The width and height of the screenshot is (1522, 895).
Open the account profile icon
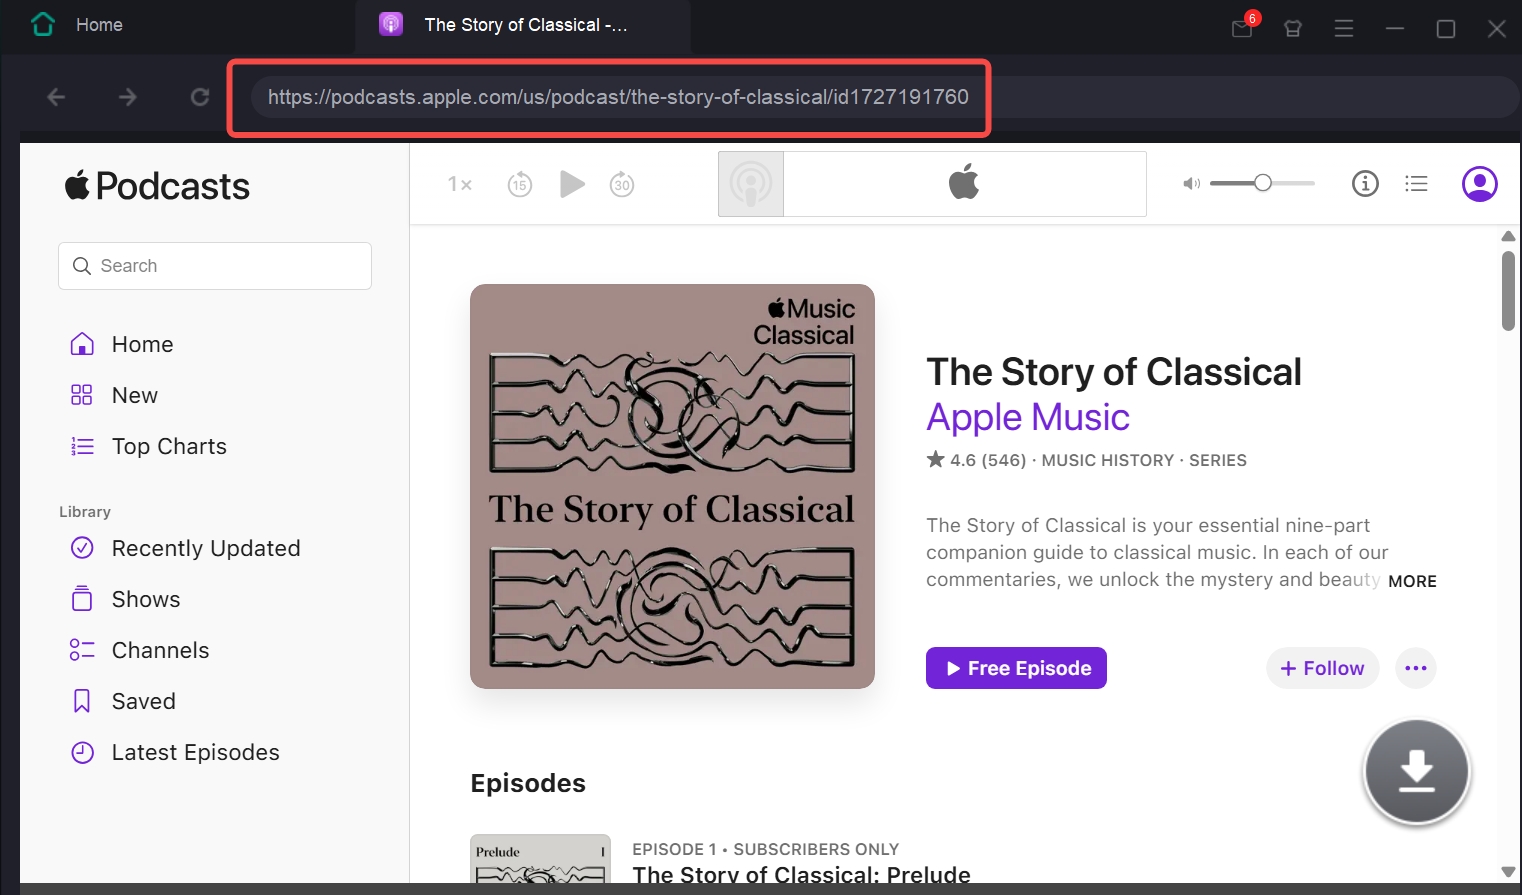(x=1480, y=184)
